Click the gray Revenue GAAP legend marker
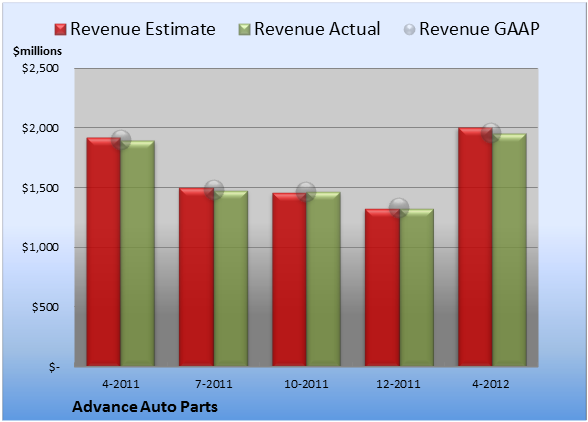Image resolution: width=588 pixels, height=422 pixels. [x=410, y=30]
